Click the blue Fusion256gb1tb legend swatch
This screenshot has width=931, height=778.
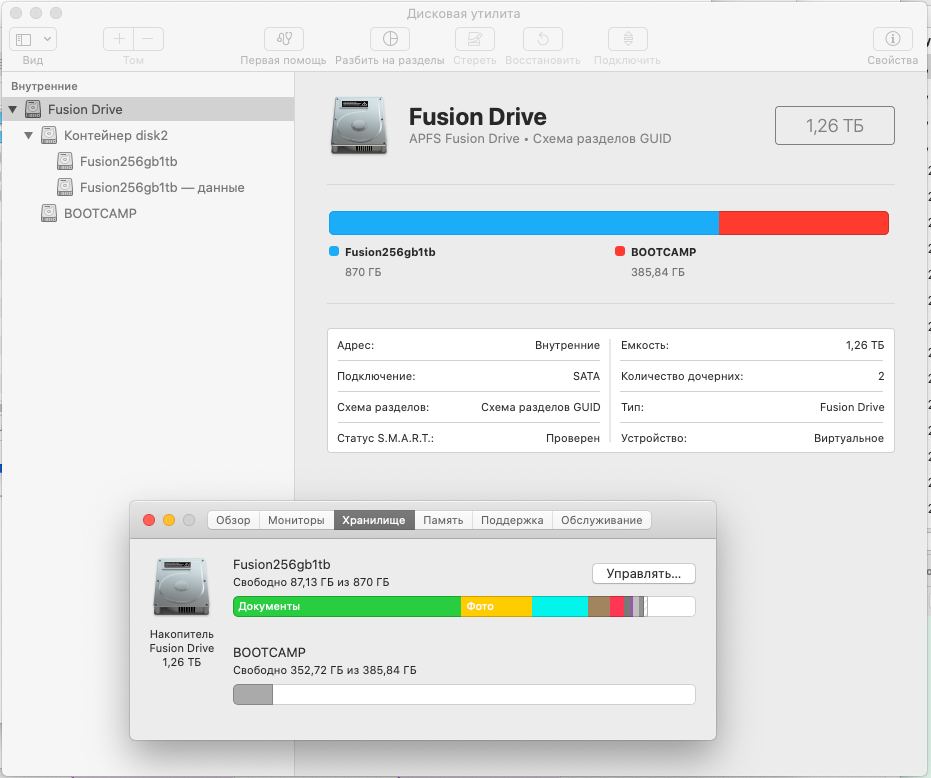(334, 252)
